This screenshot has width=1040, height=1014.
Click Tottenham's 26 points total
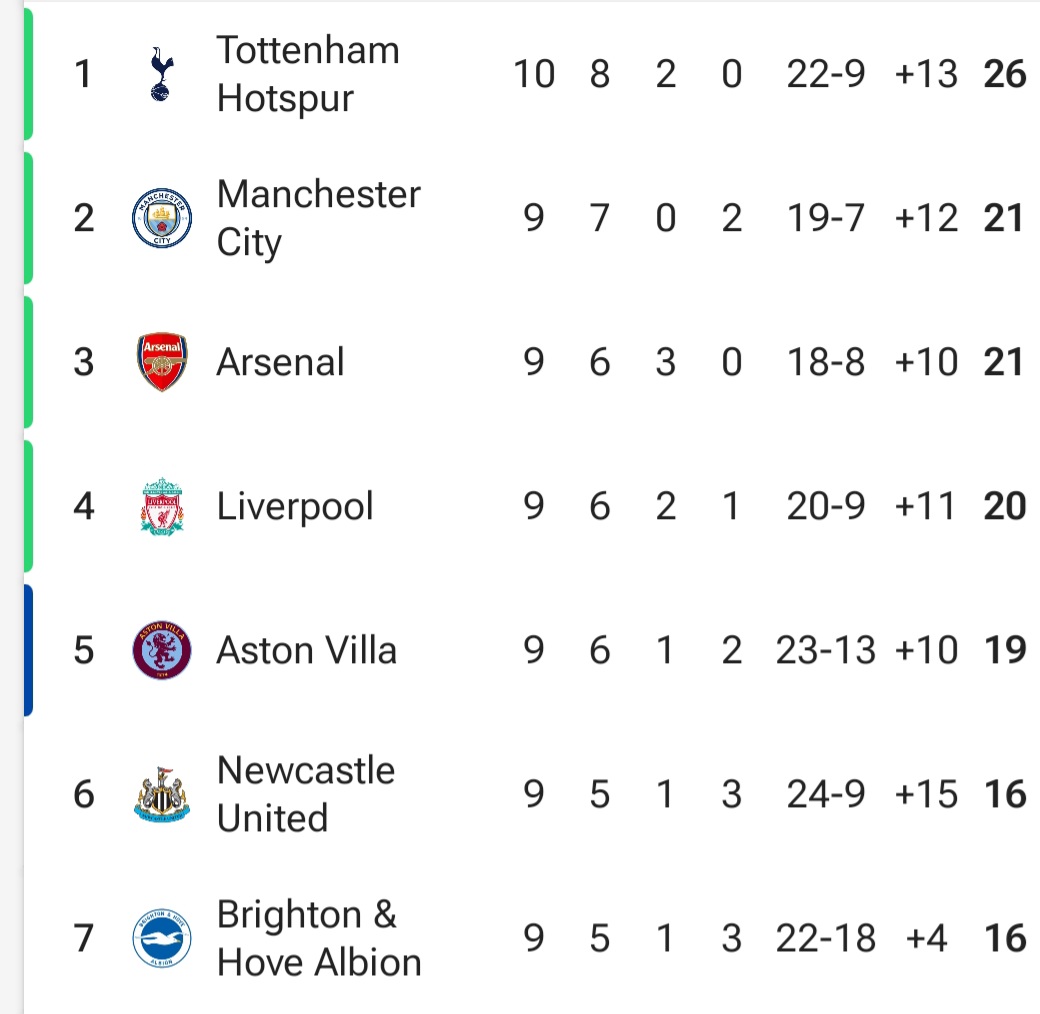click(1005, 74)
